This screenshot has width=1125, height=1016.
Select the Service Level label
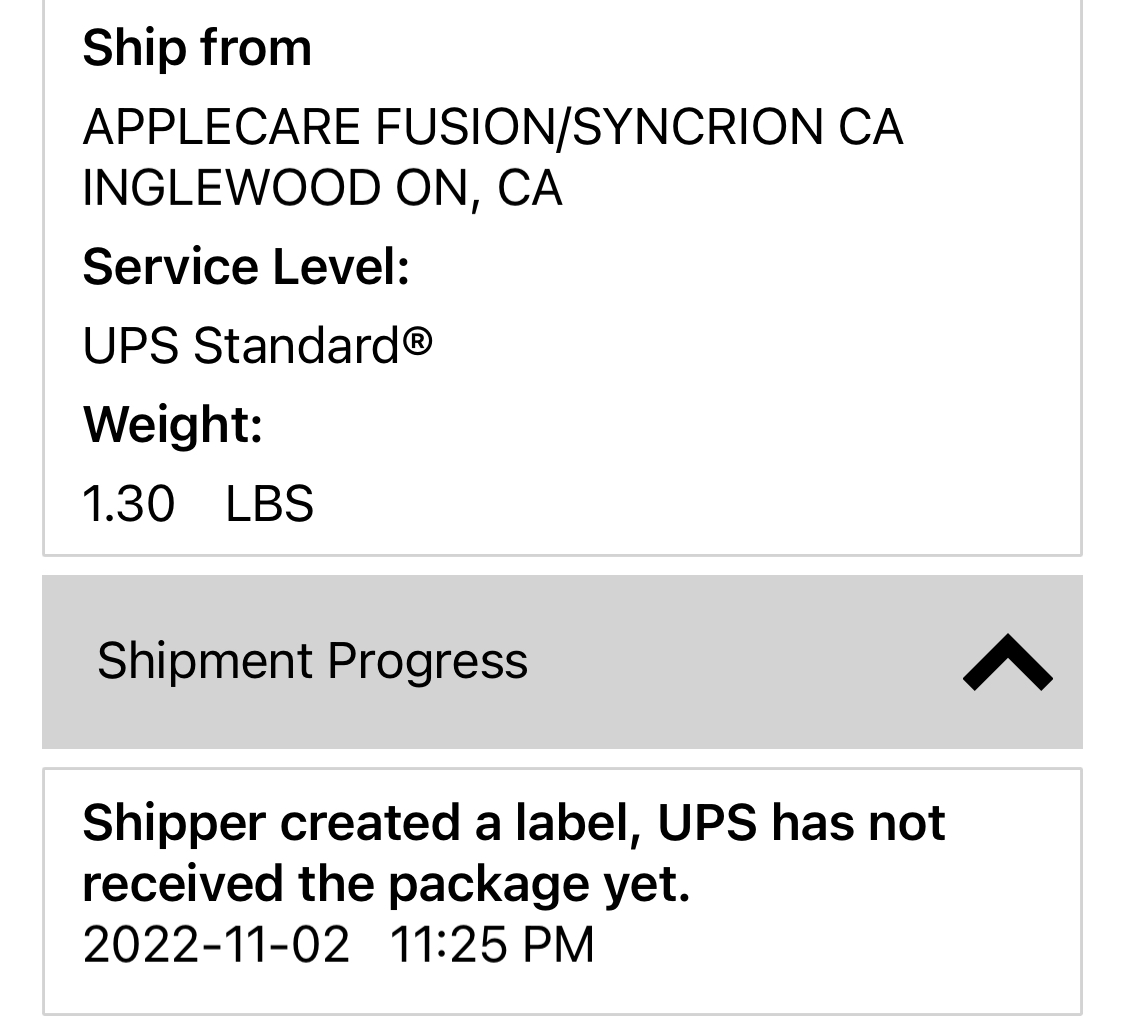pos(246,267)
